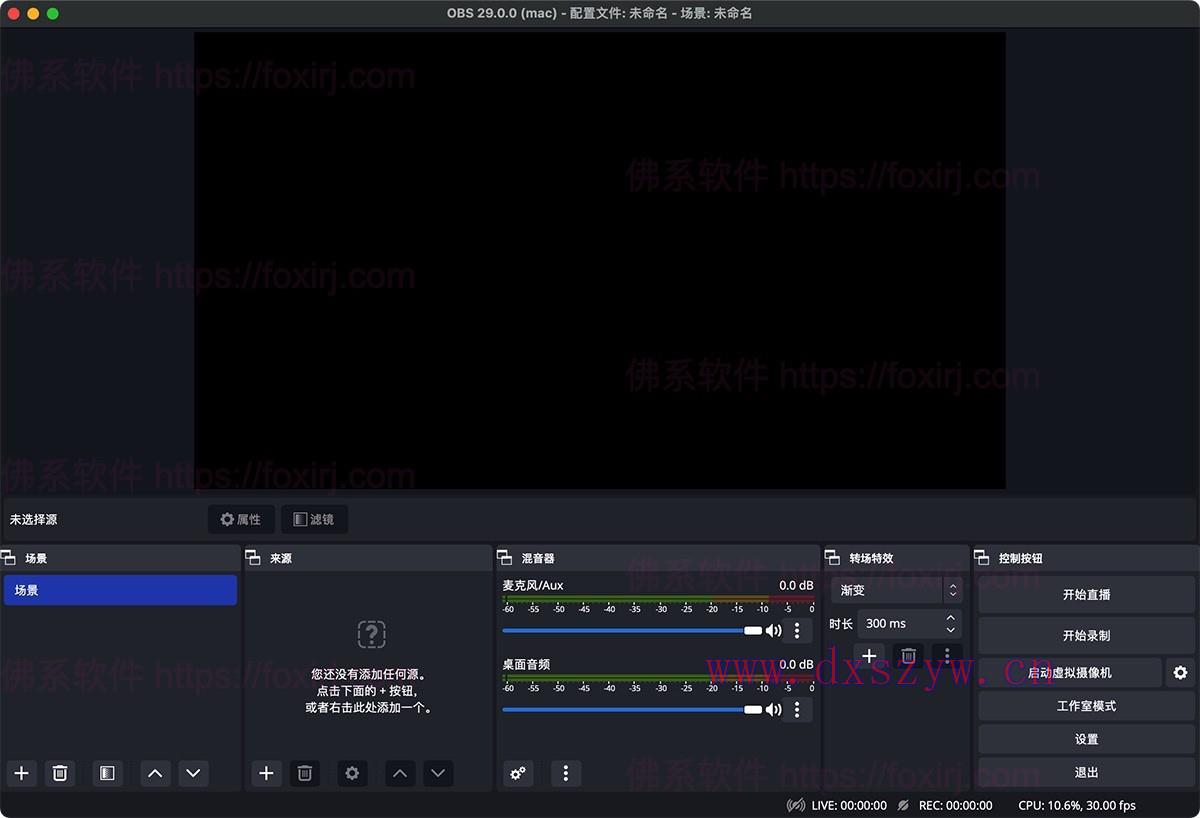Move the scene up

155,773
